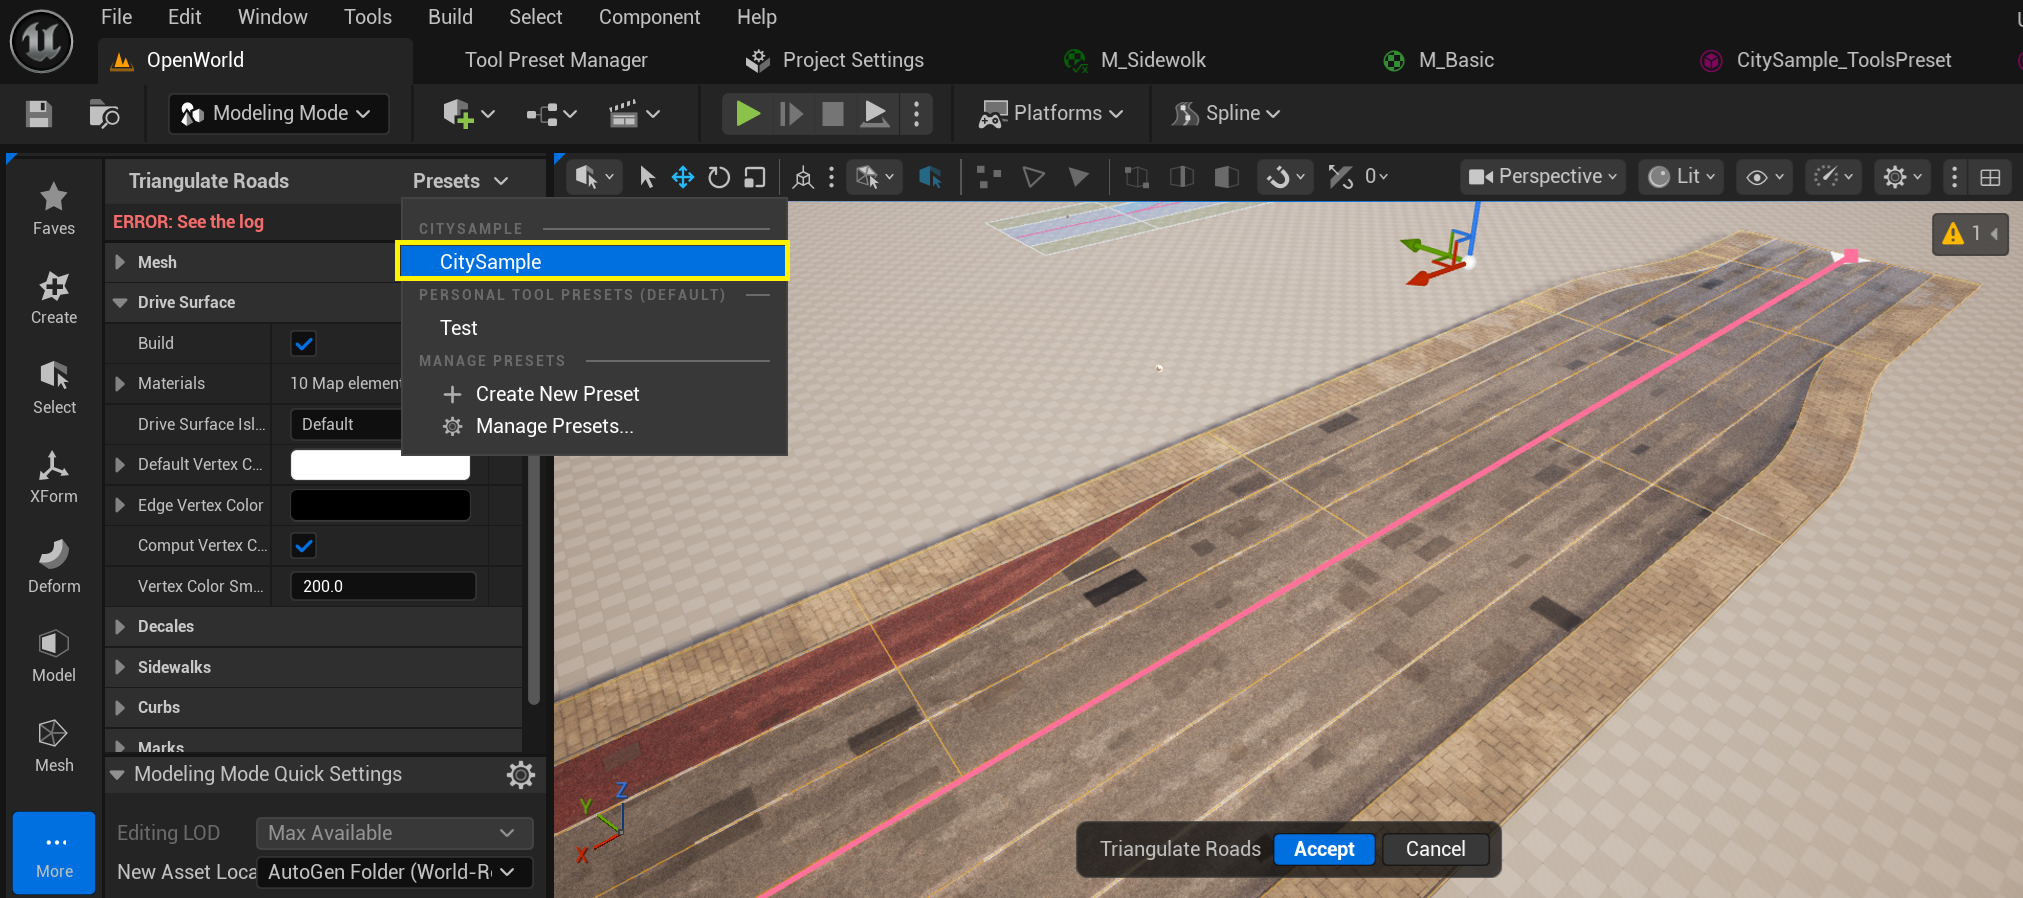Open the Presets dropdown button

coord(461,181)
